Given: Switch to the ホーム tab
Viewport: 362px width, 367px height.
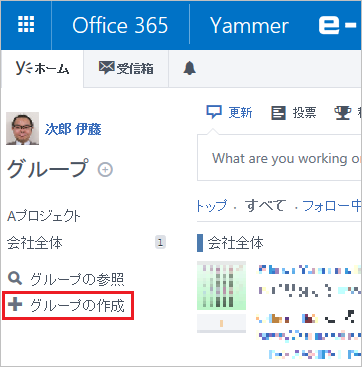Looking at the screenshot, I should [x=42, y=69].
